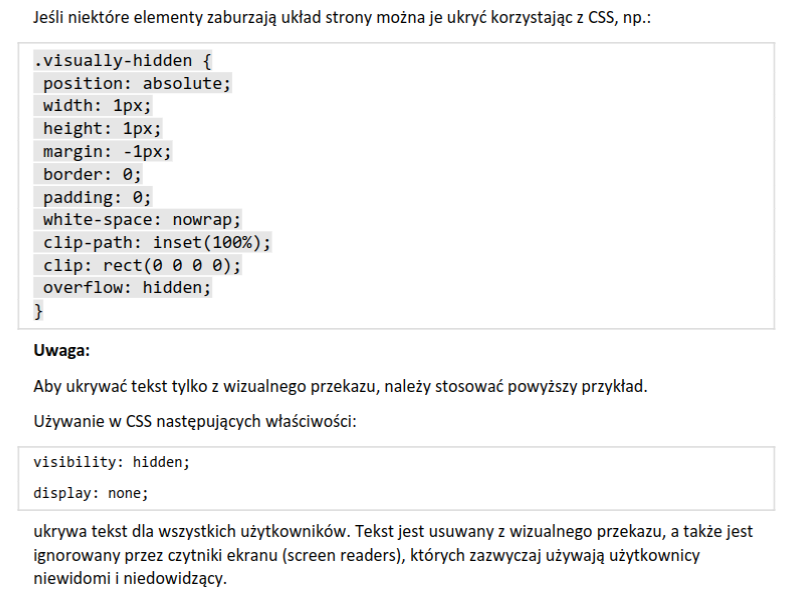The width and height of the screenshot is (804, 595).
Task: Click the bold "Uwaga:" heading
Action: (x=61, y=350)
